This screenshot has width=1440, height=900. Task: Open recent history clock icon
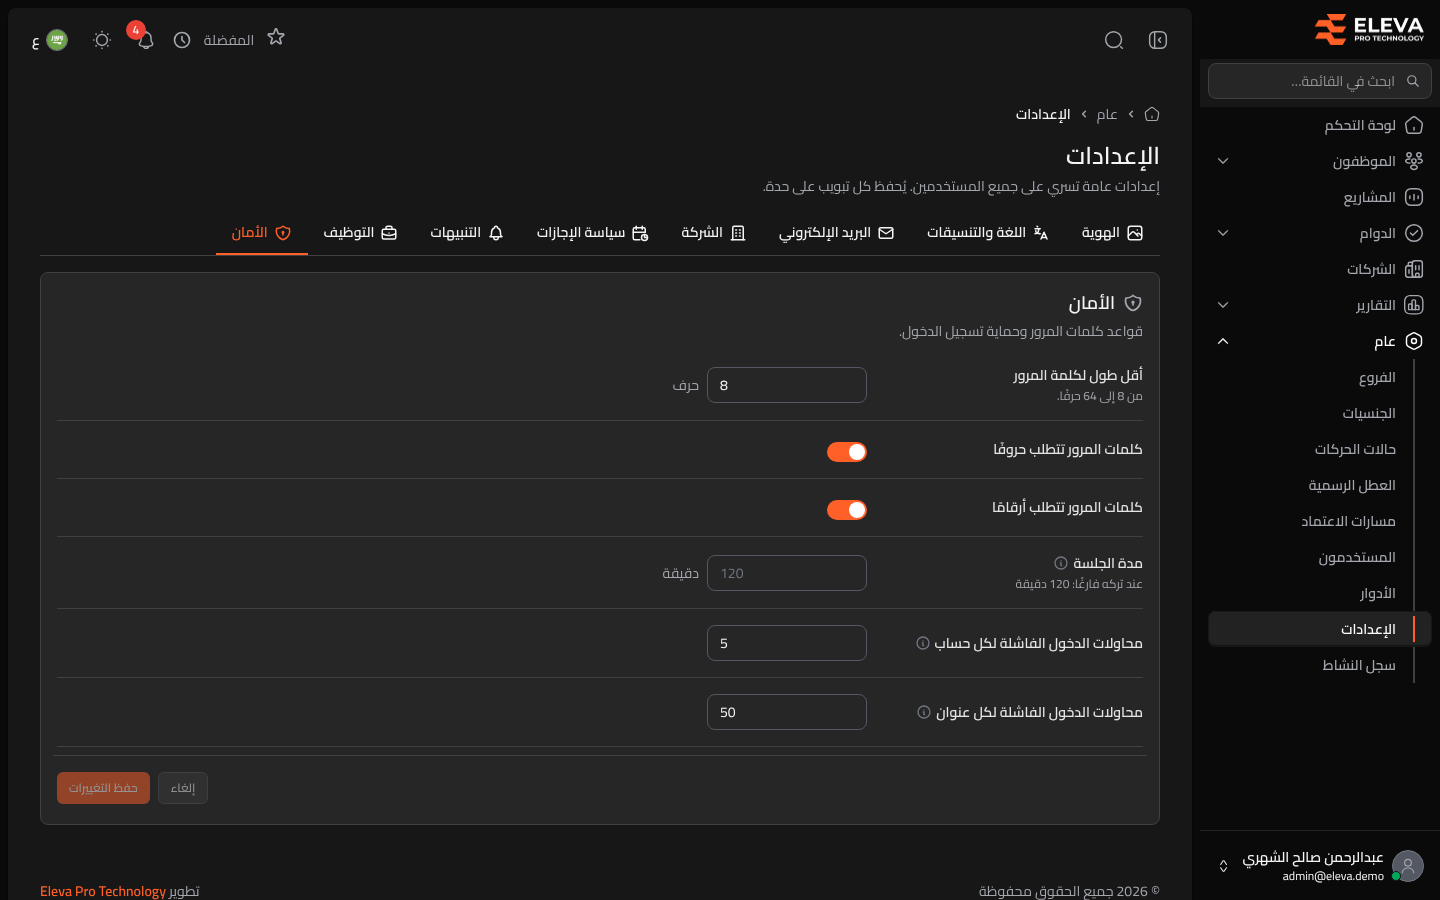182,40
